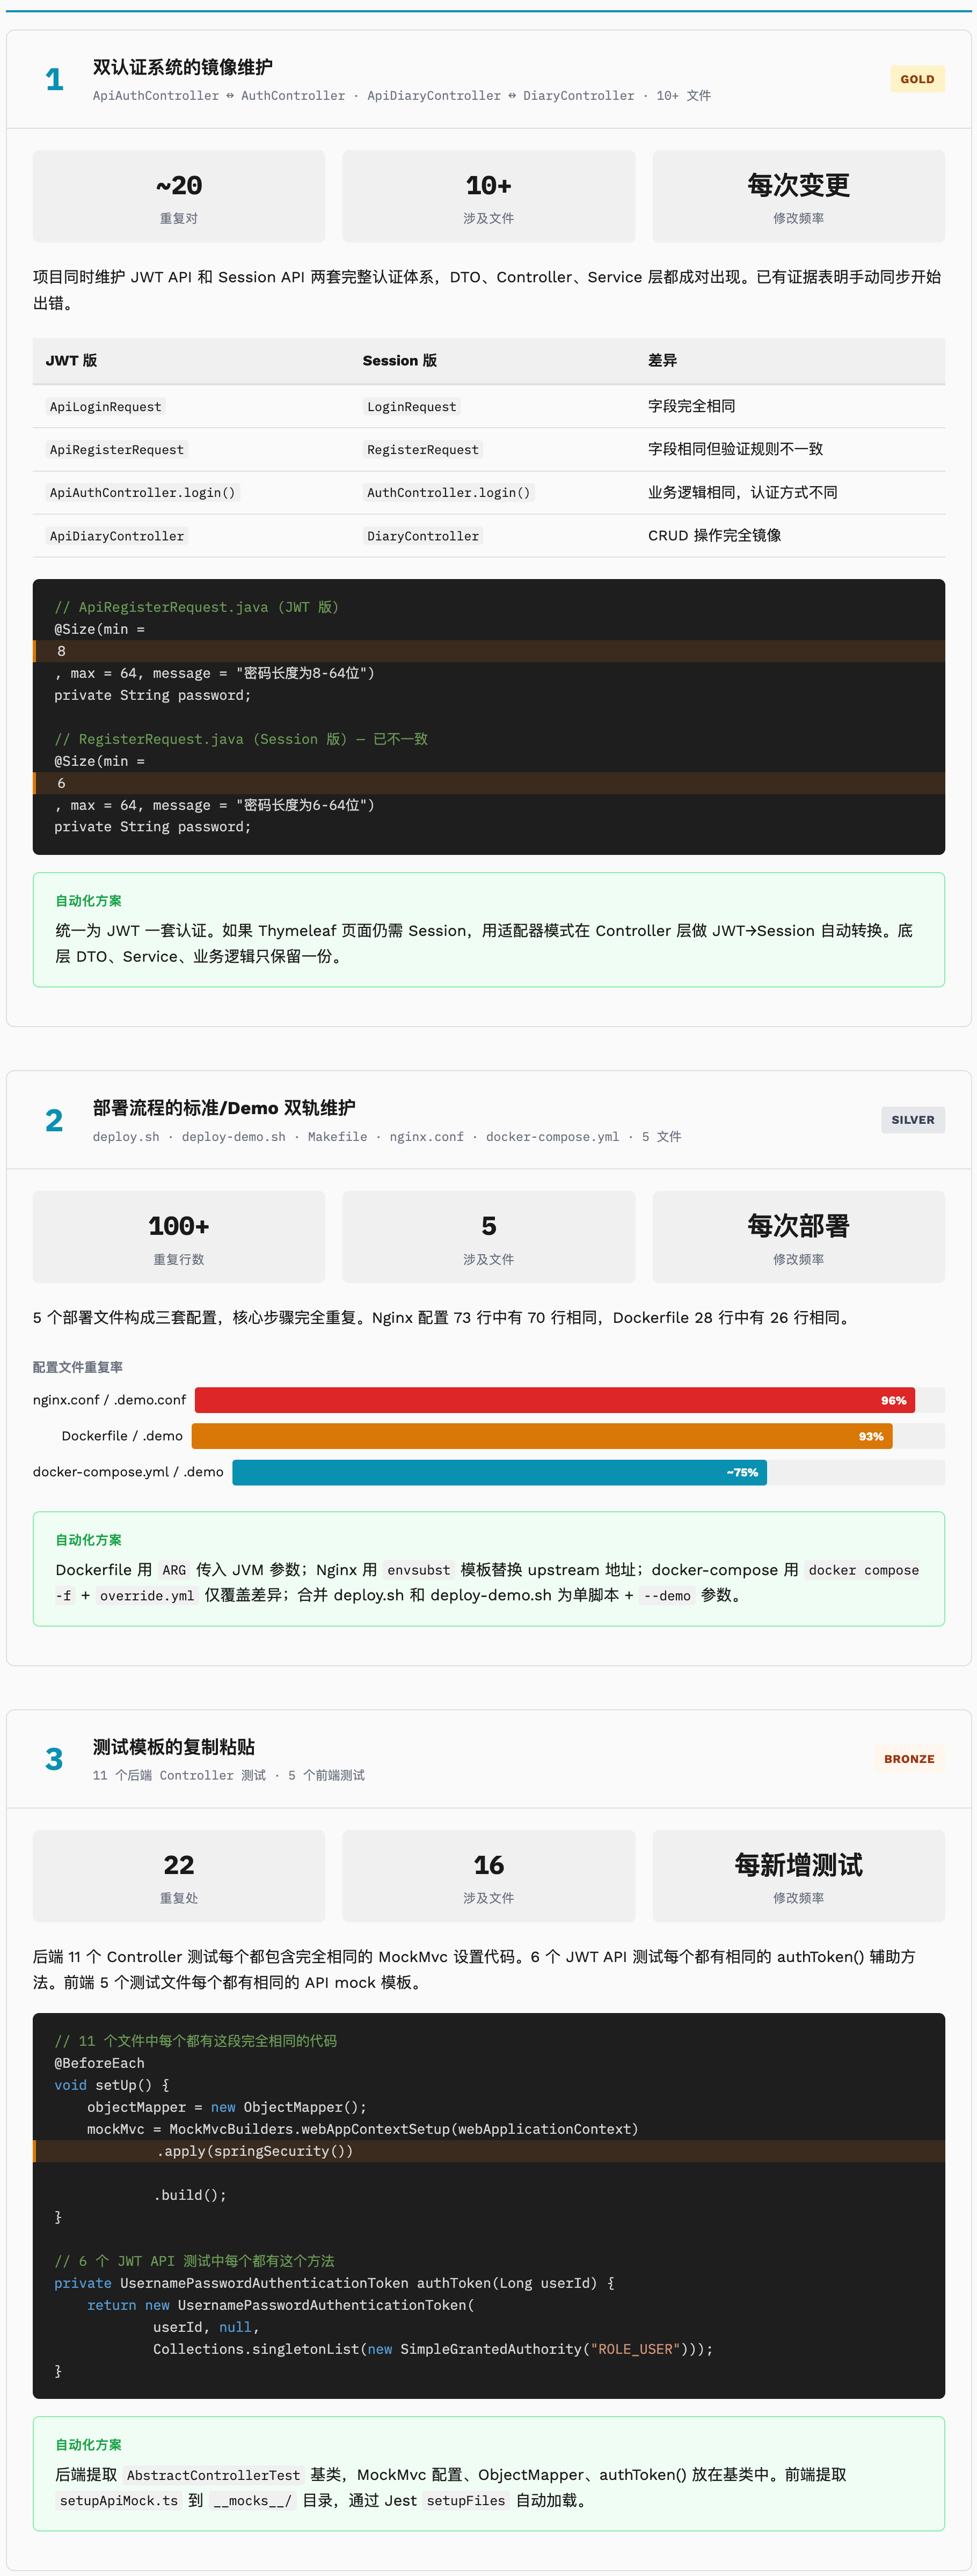Viewport: 977px width, 2576px height.
Task: Click the 配置文件重复率 label
Action: (78, 1367)
